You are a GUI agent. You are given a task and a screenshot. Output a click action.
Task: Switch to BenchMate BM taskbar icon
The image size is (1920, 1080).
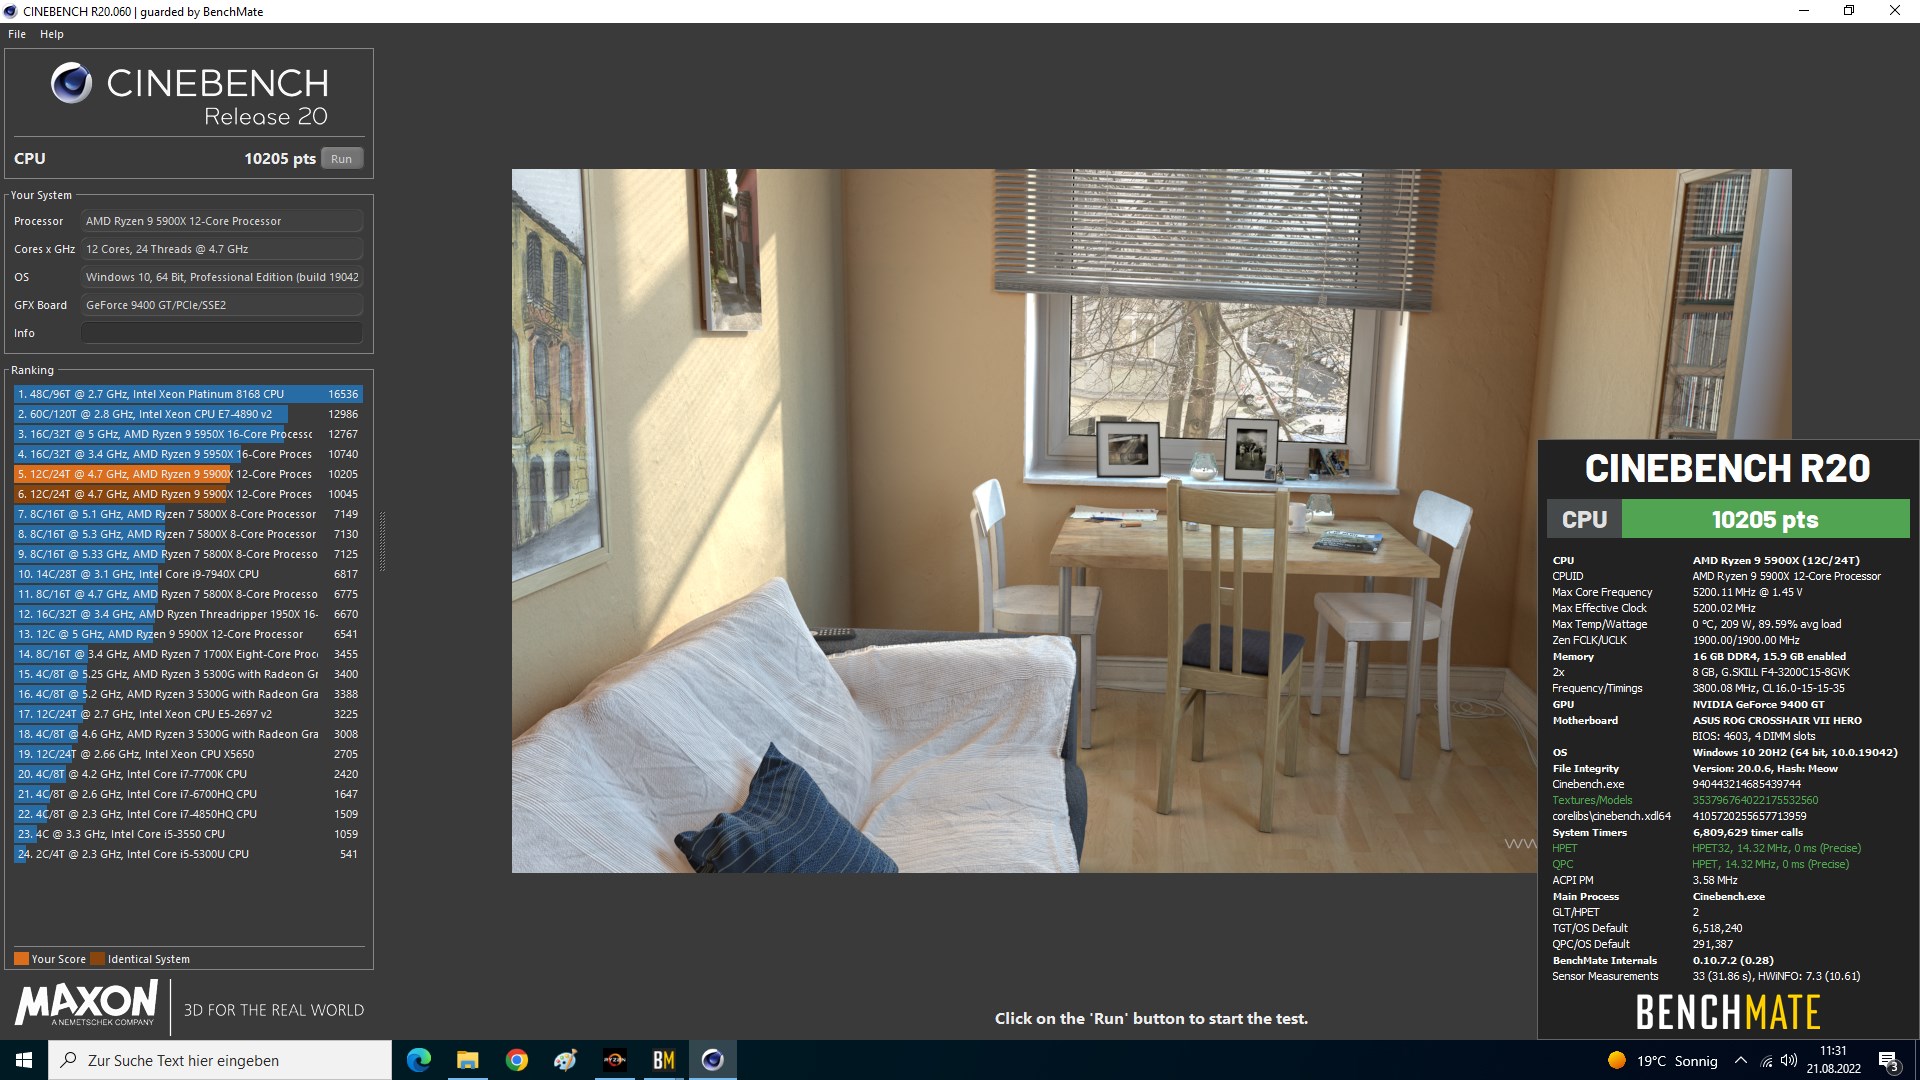pyautogui.click(x=664, y=1060)
